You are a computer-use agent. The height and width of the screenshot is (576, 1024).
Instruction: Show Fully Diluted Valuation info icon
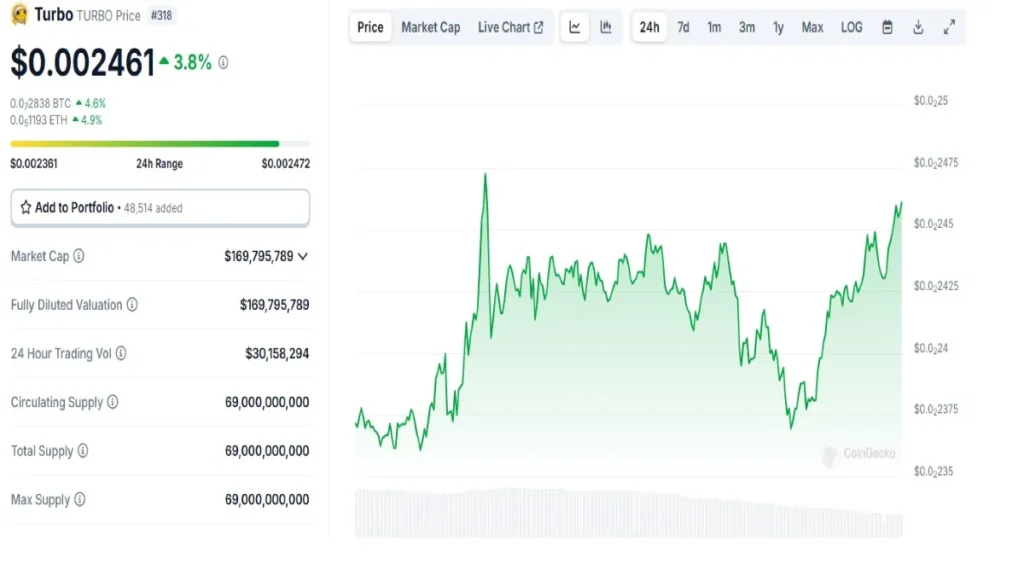coord(132,305)
